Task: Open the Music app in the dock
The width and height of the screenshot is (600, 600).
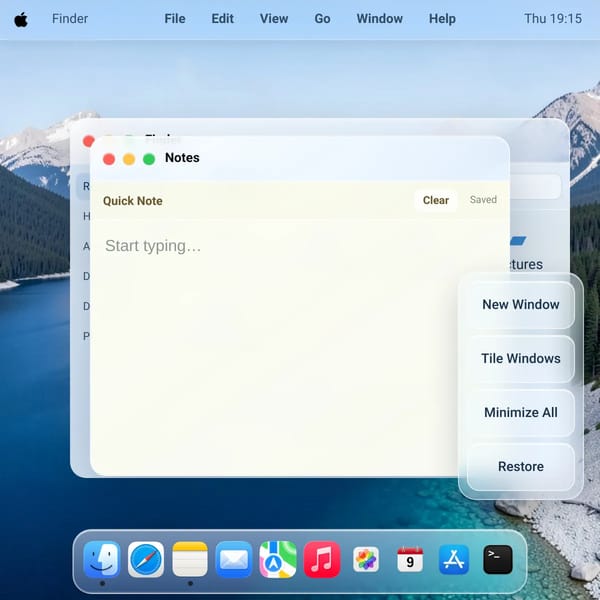Action: click(322, 559)
